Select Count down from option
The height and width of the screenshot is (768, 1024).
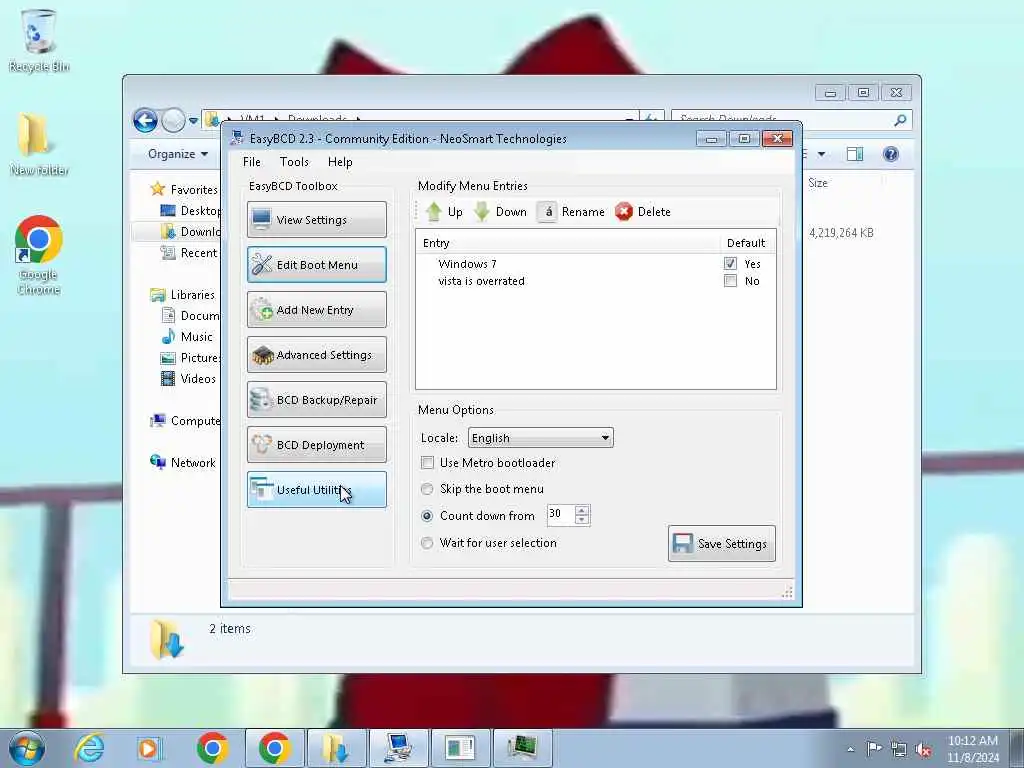(x=427, y=516)
